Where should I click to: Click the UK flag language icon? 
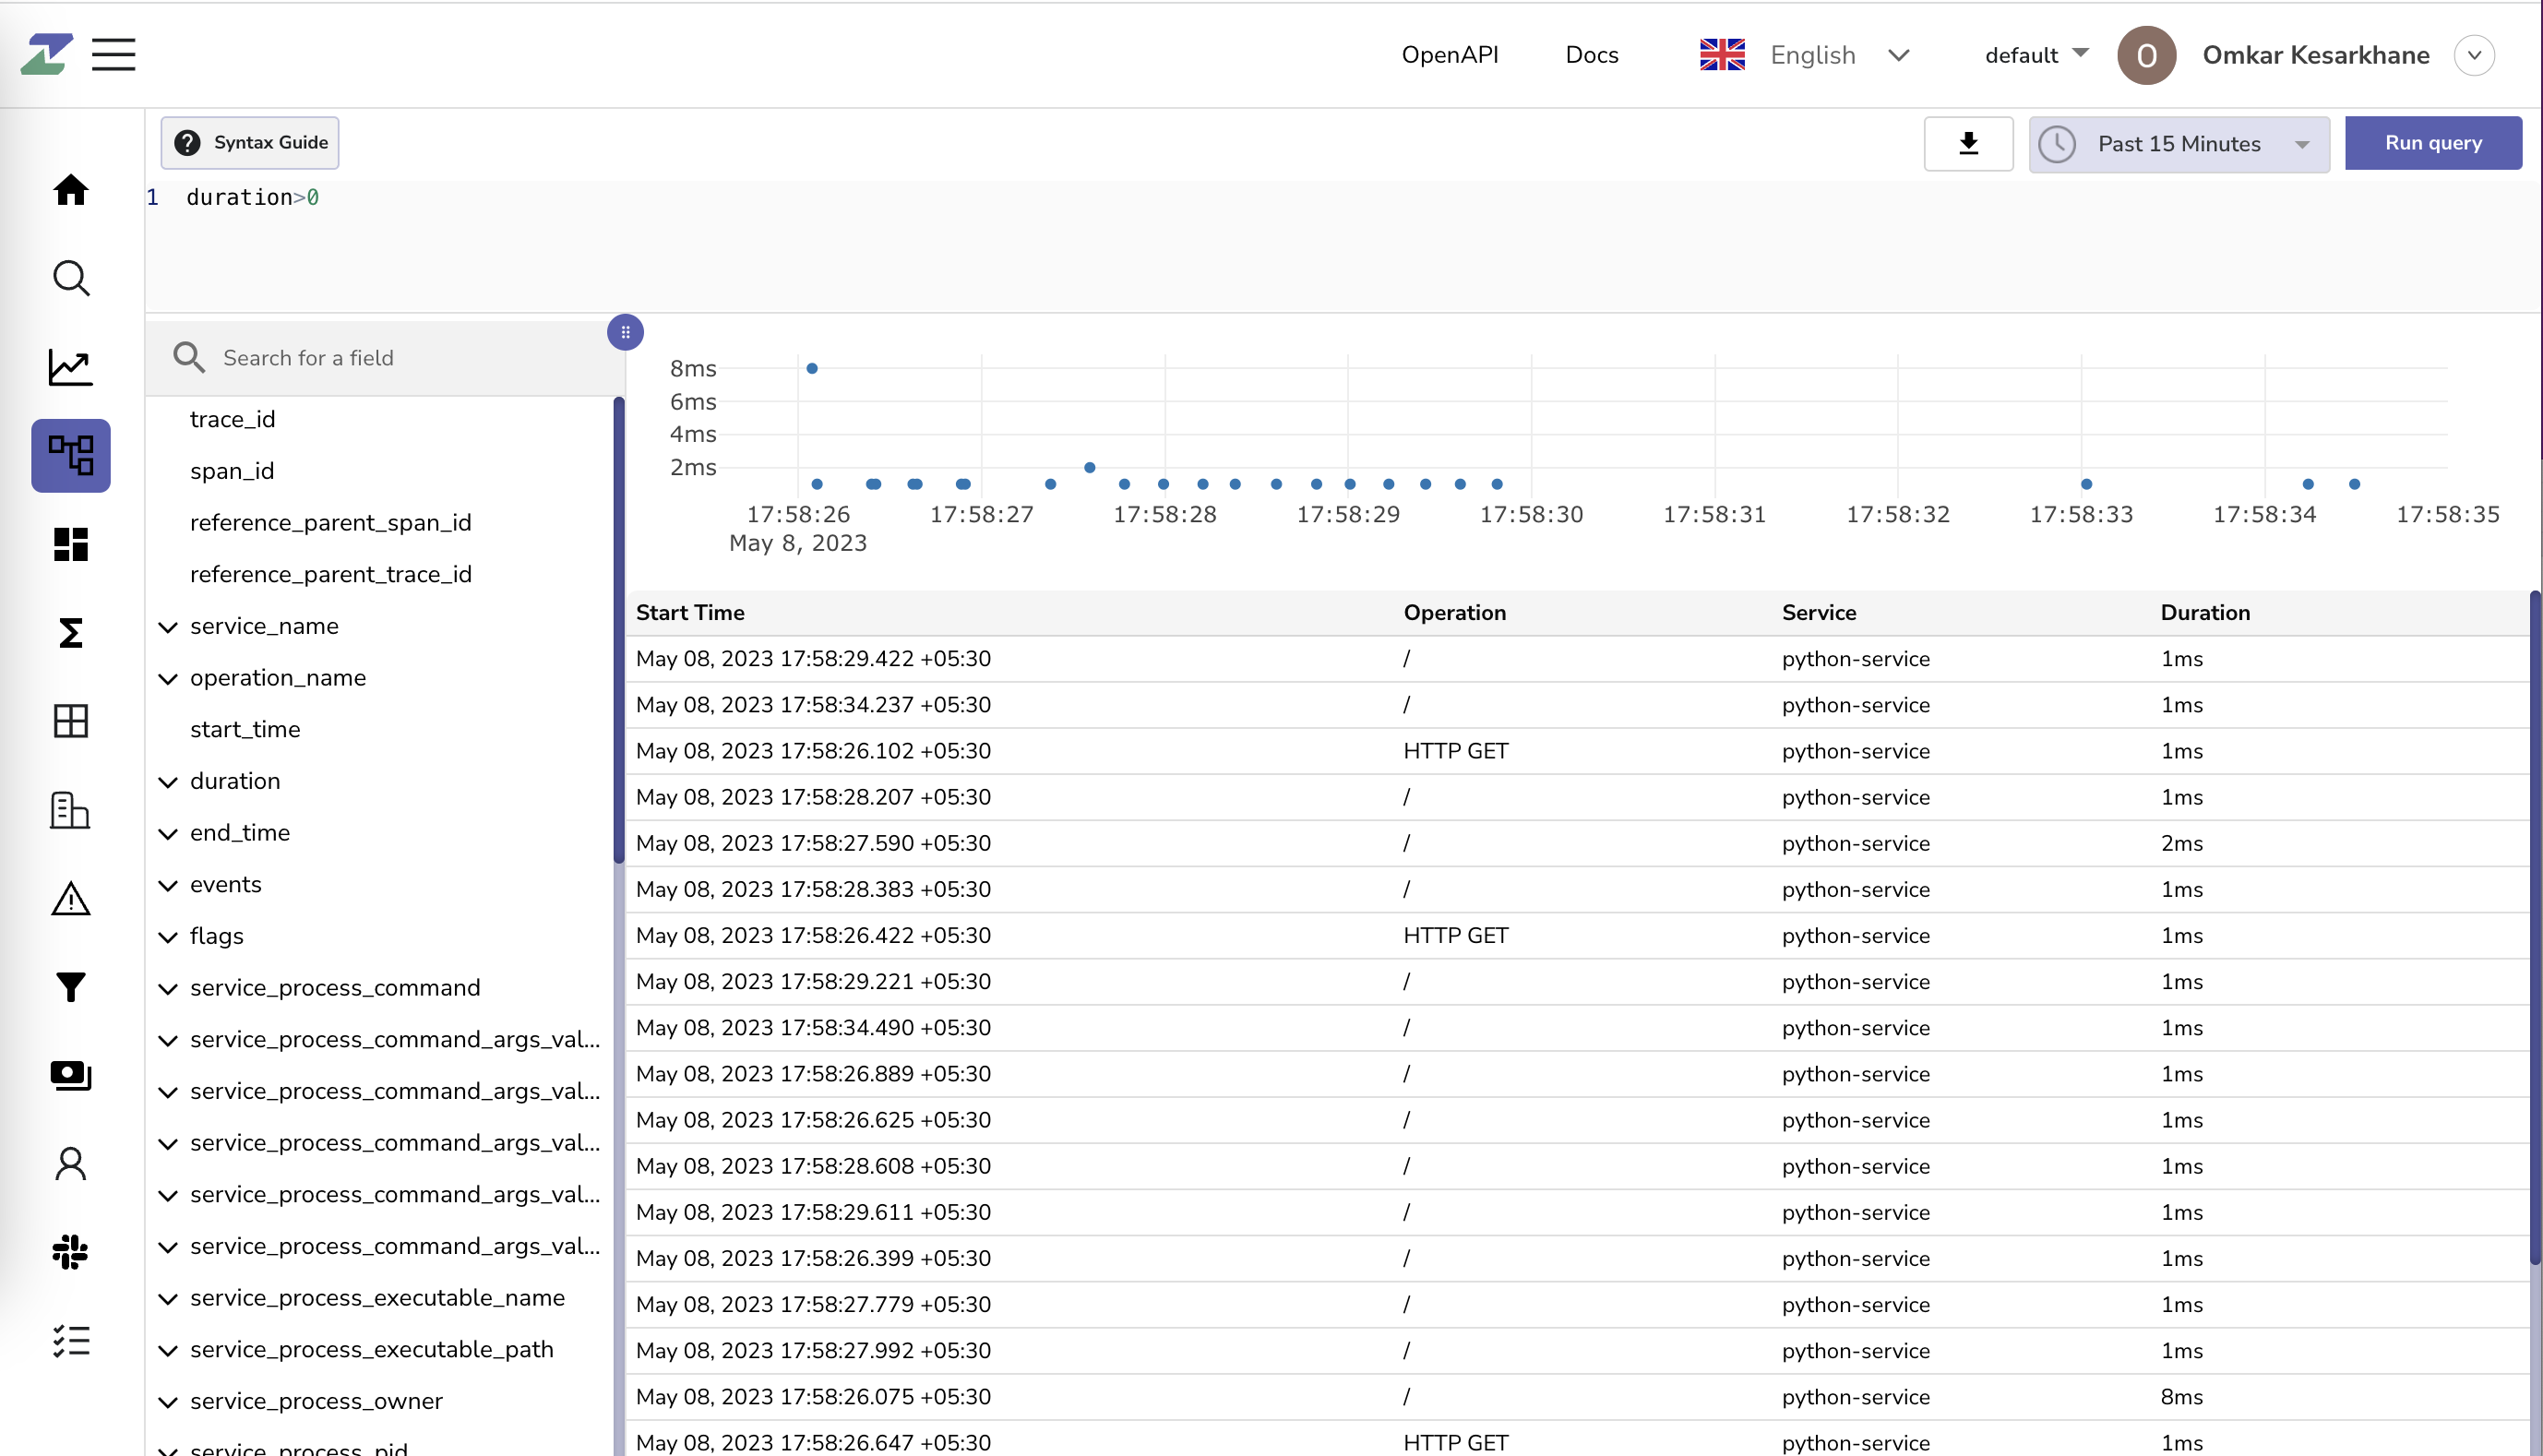click(1722, 55)
